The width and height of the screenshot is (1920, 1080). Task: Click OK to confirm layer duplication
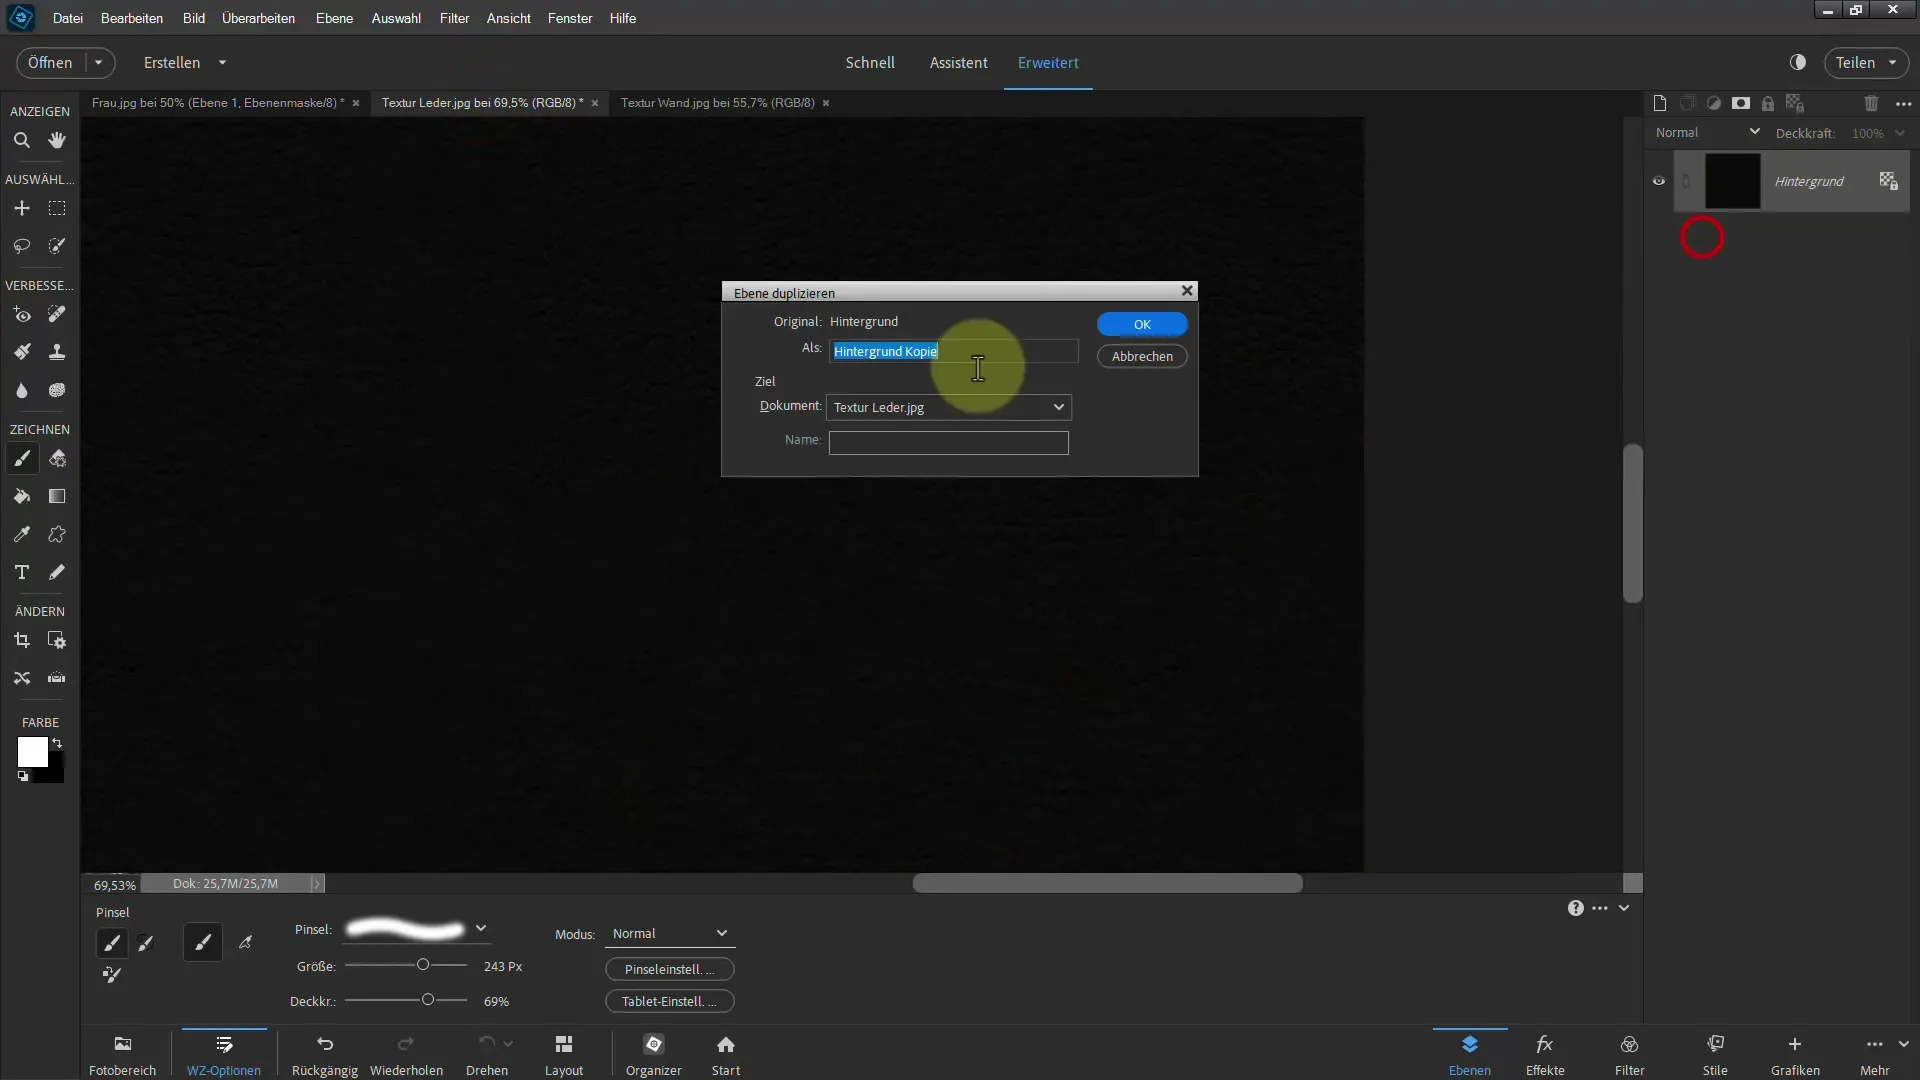pos(1142,324)
